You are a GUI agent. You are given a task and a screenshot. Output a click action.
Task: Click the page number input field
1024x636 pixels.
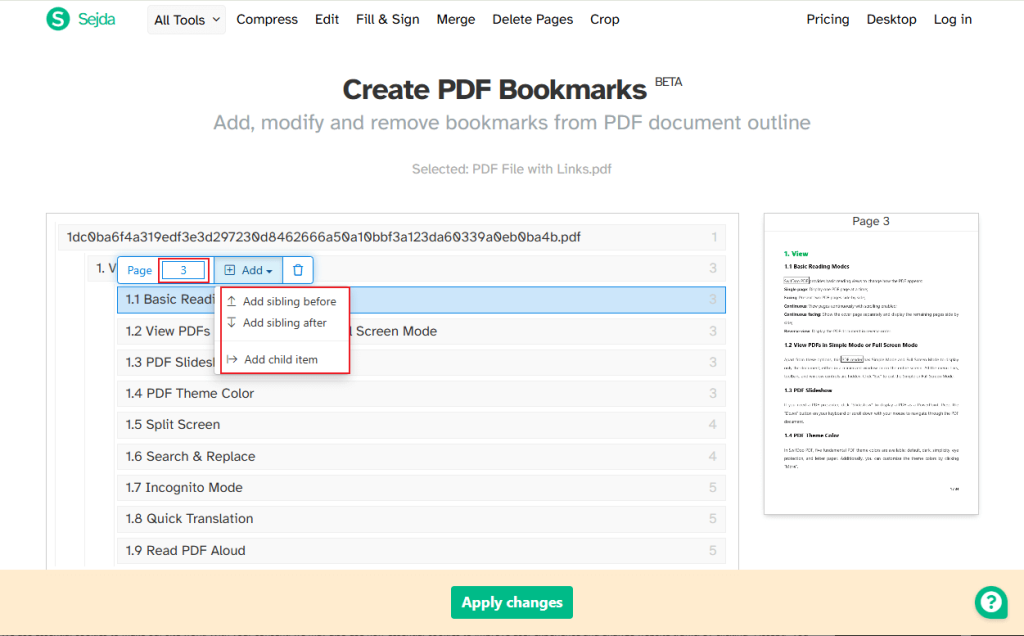[x=183, y=270]
